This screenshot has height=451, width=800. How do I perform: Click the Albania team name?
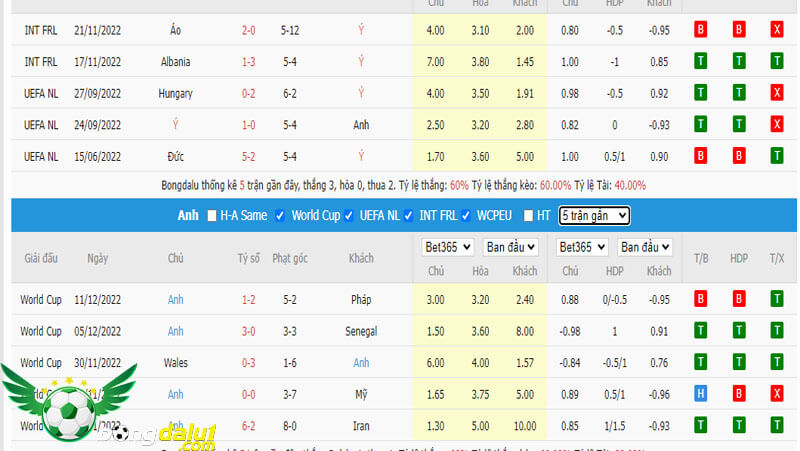tap(176, 62)
